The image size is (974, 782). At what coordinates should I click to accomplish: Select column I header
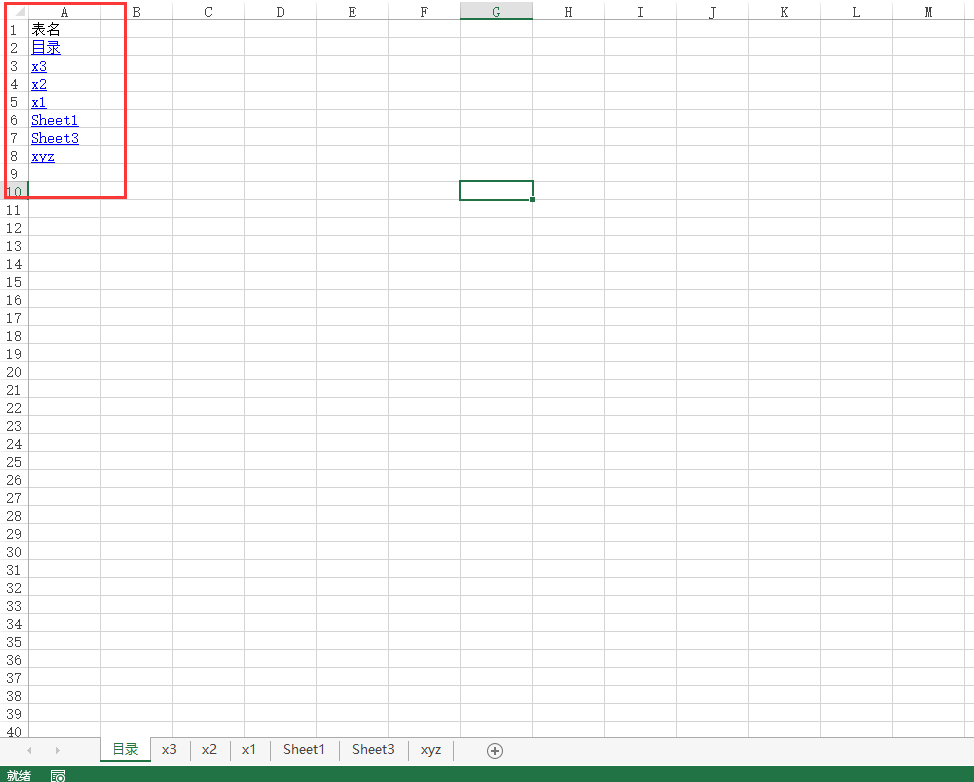tap(640, 12)
